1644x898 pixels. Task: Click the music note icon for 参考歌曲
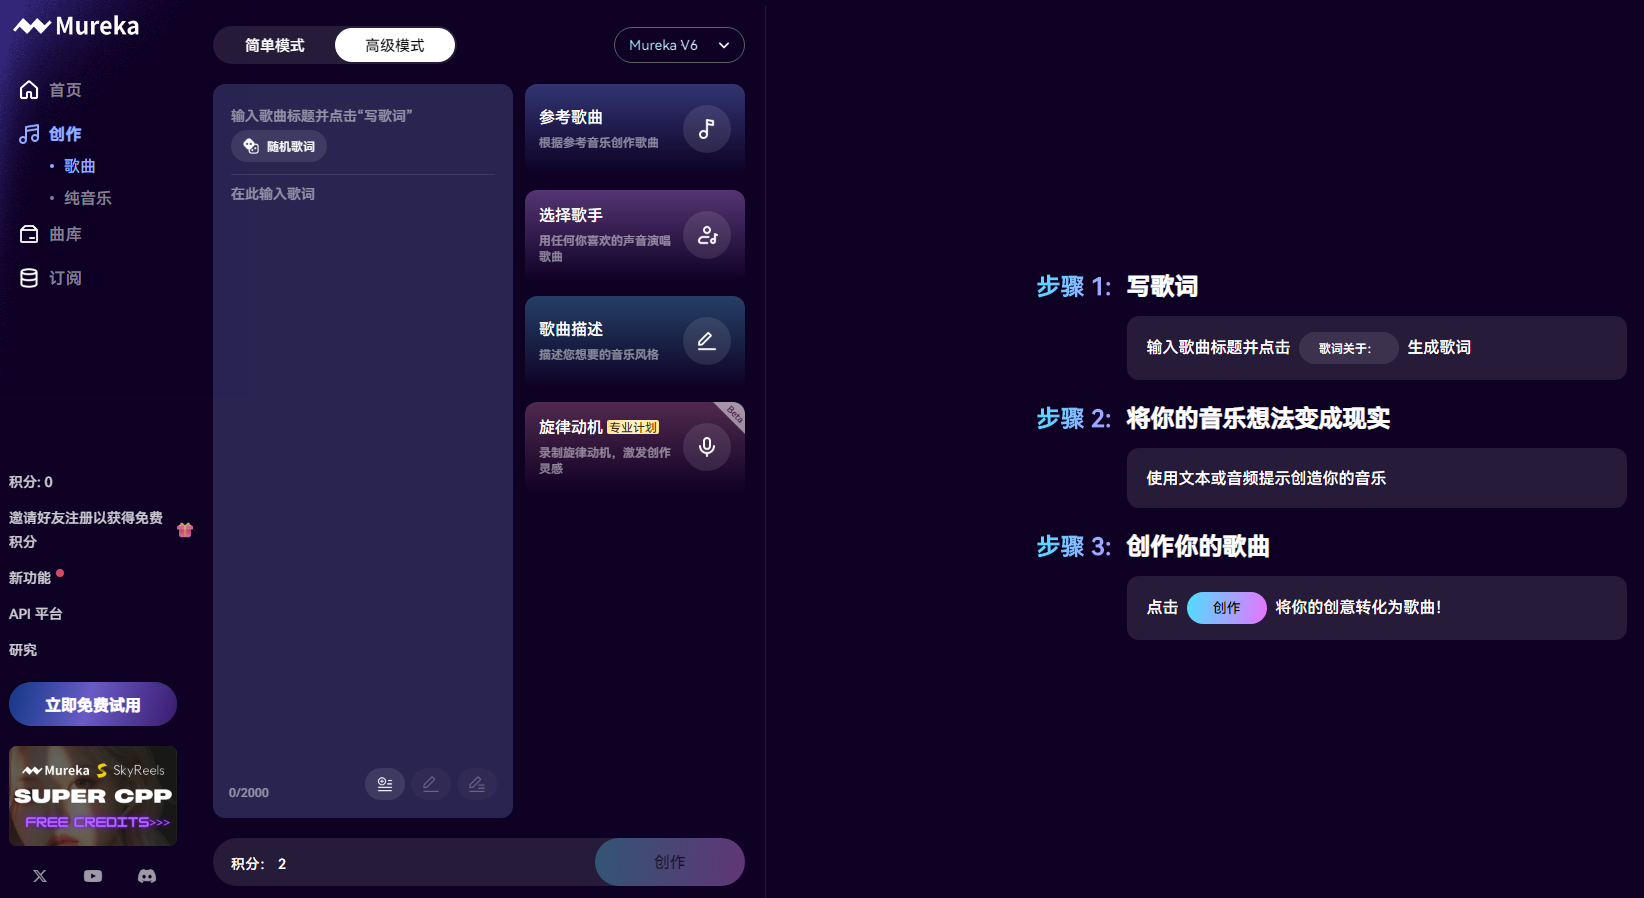(x=706, y=129)
